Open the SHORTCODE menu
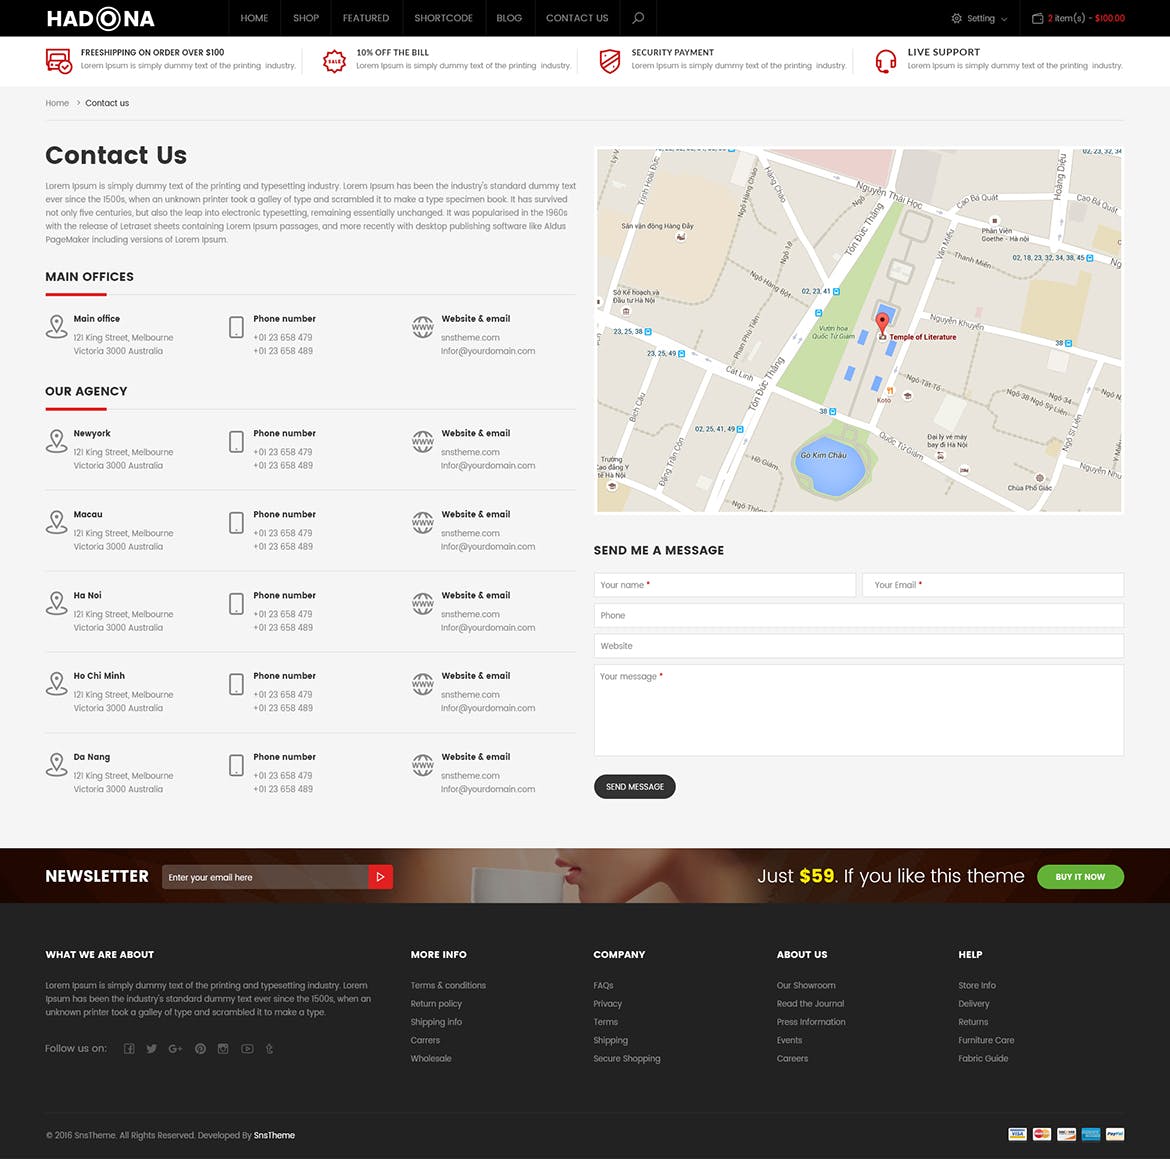1170x1159 pixels. (x=443, y=18)
